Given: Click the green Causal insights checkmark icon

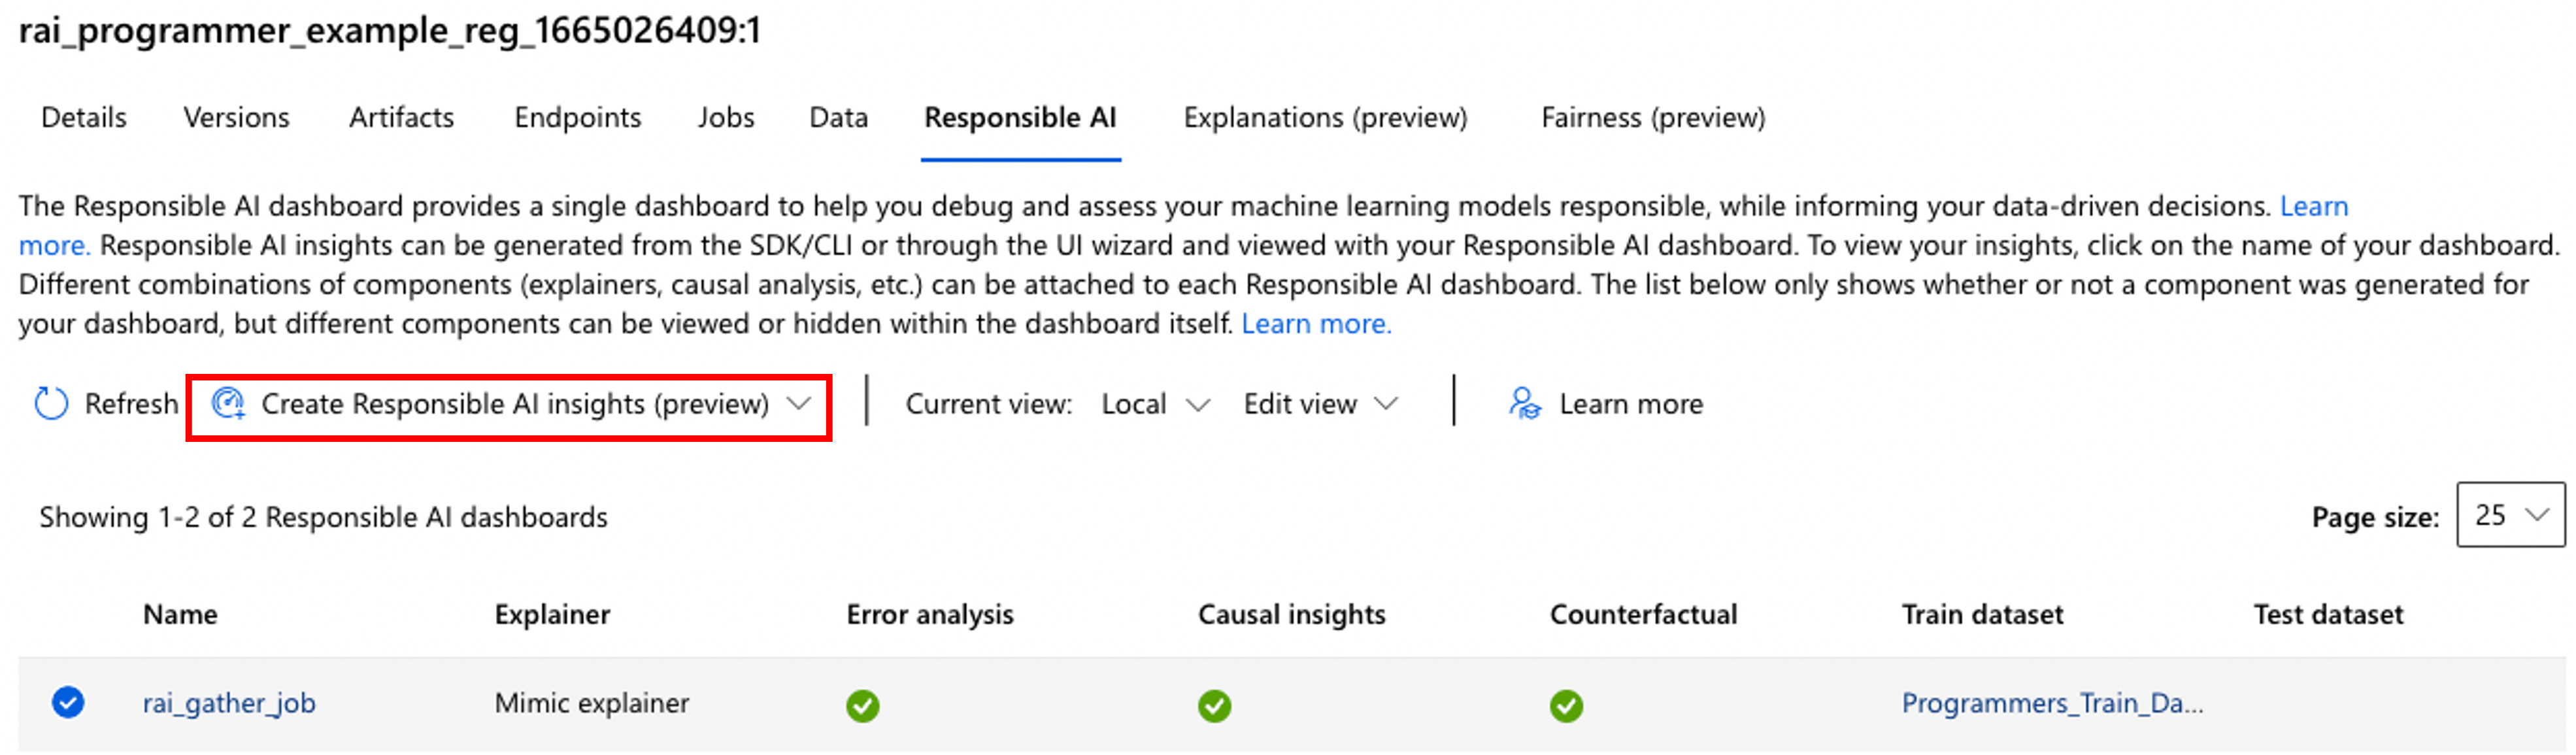Looking at the screenshot, I should [1214, 705].
